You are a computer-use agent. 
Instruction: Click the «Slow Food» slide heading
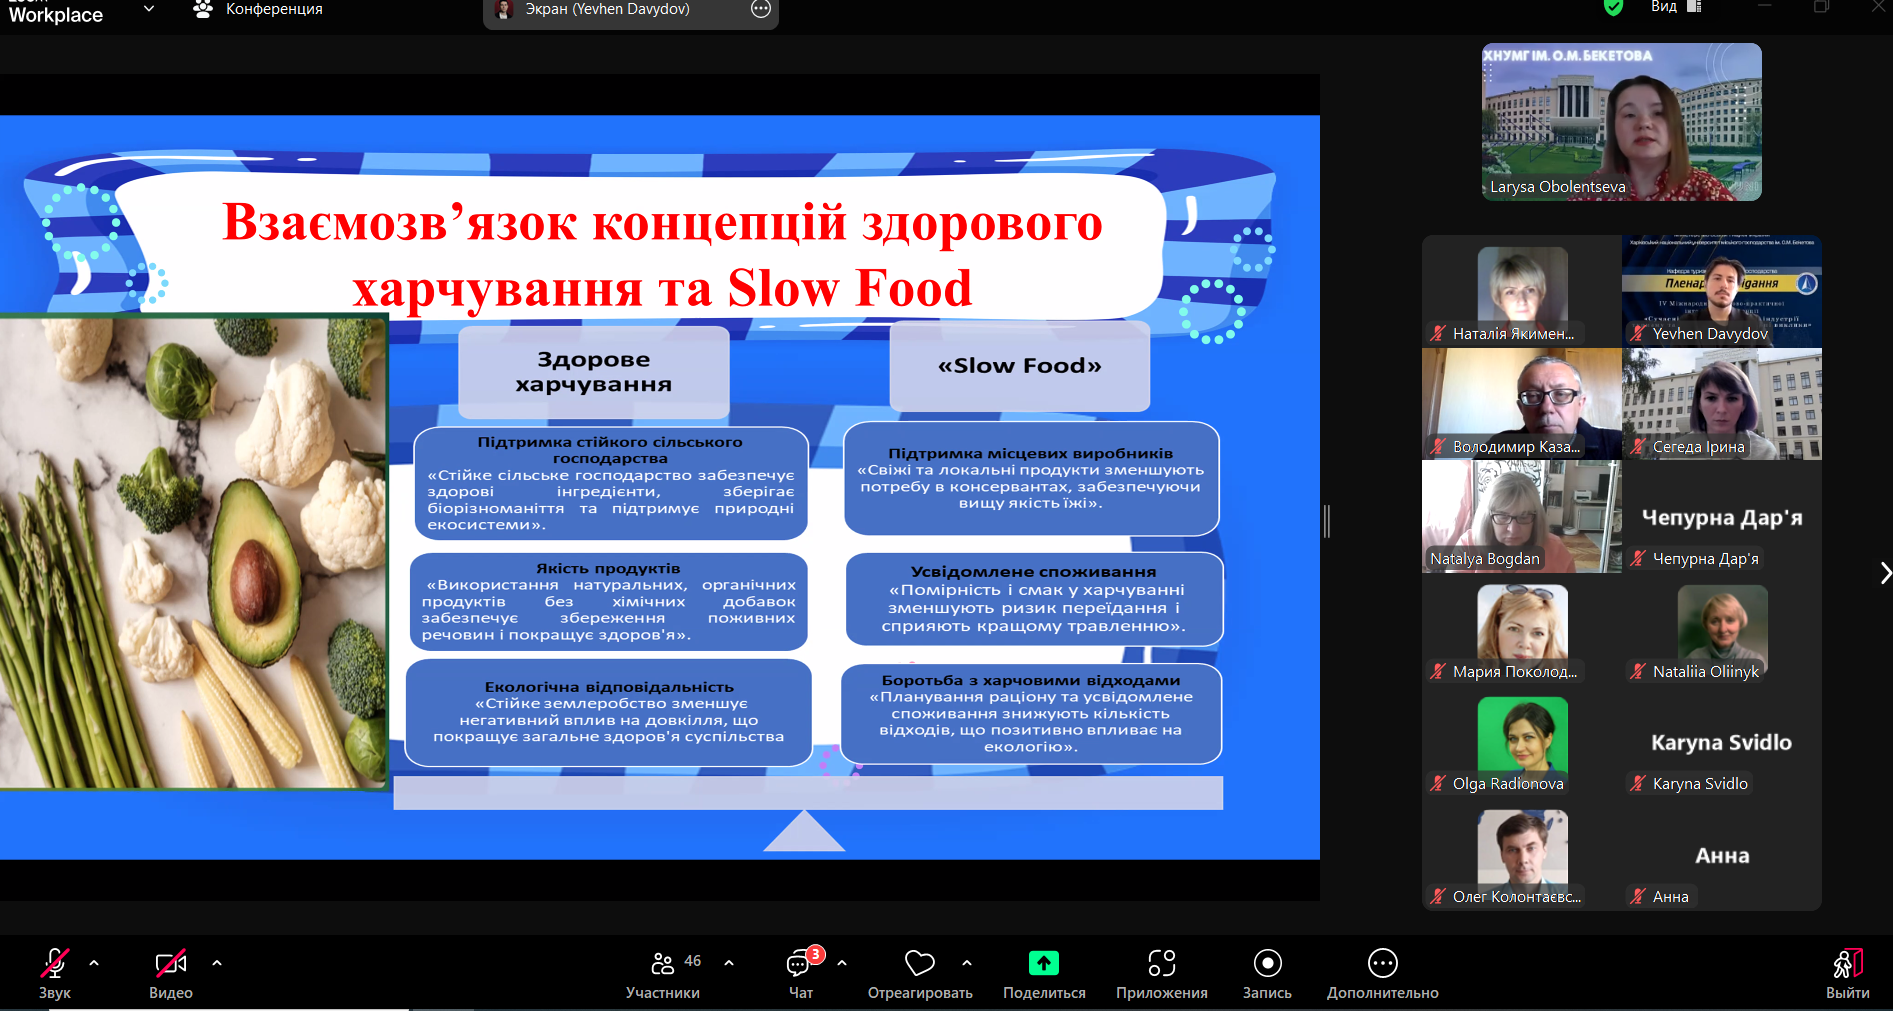point(1020,366)
